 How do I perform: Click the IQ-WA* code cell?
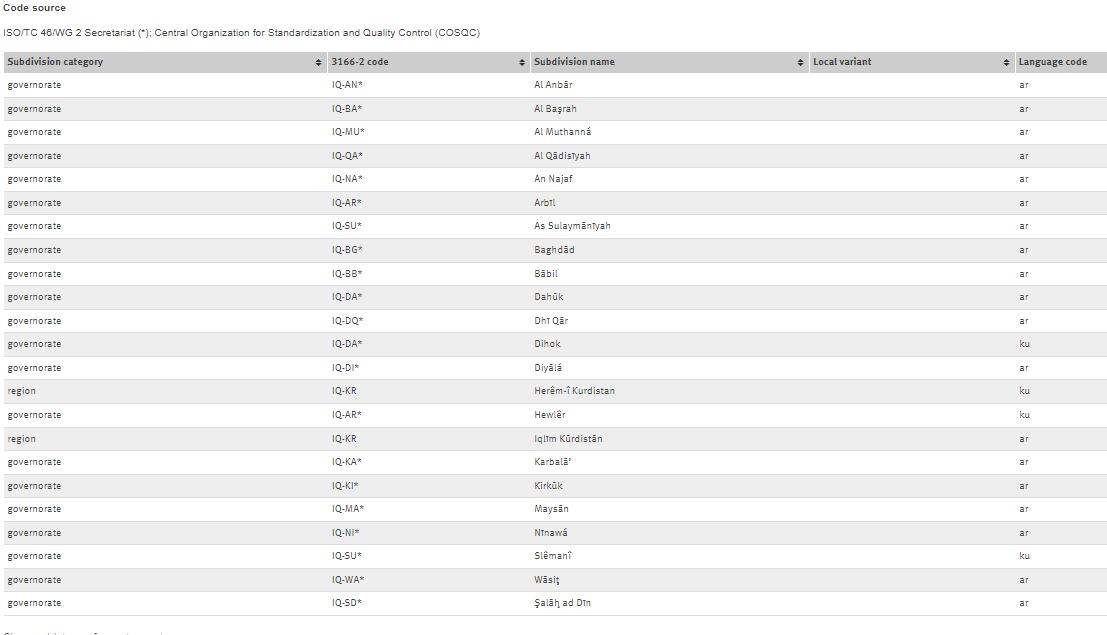coord(347,580)
